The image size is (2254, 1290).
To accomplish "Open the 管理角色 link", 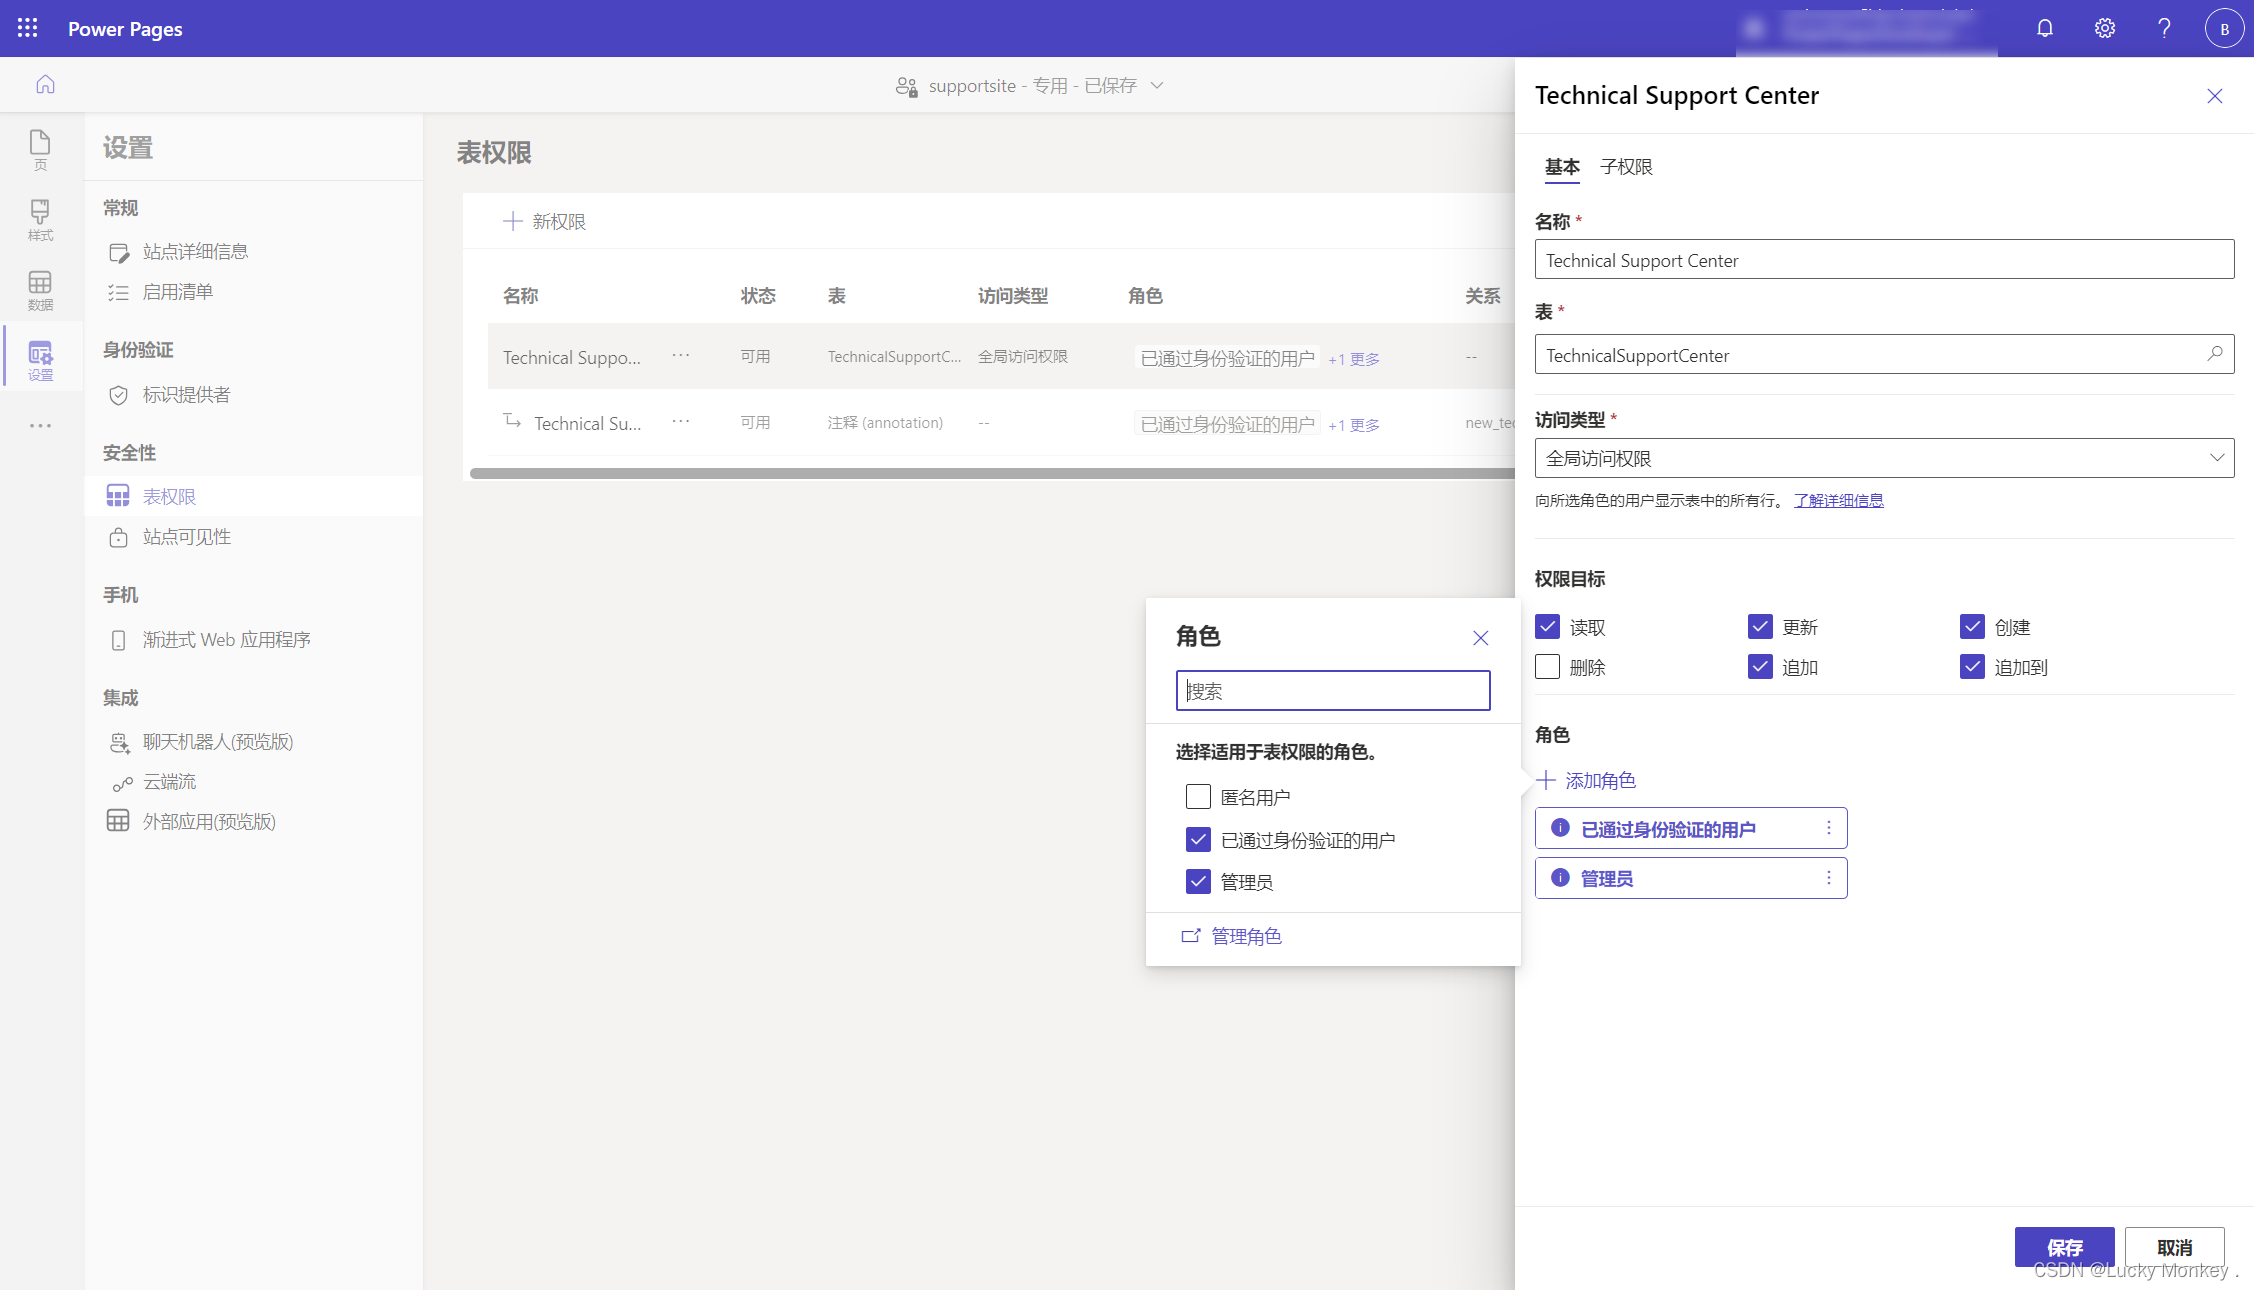I will point(1231,937).
